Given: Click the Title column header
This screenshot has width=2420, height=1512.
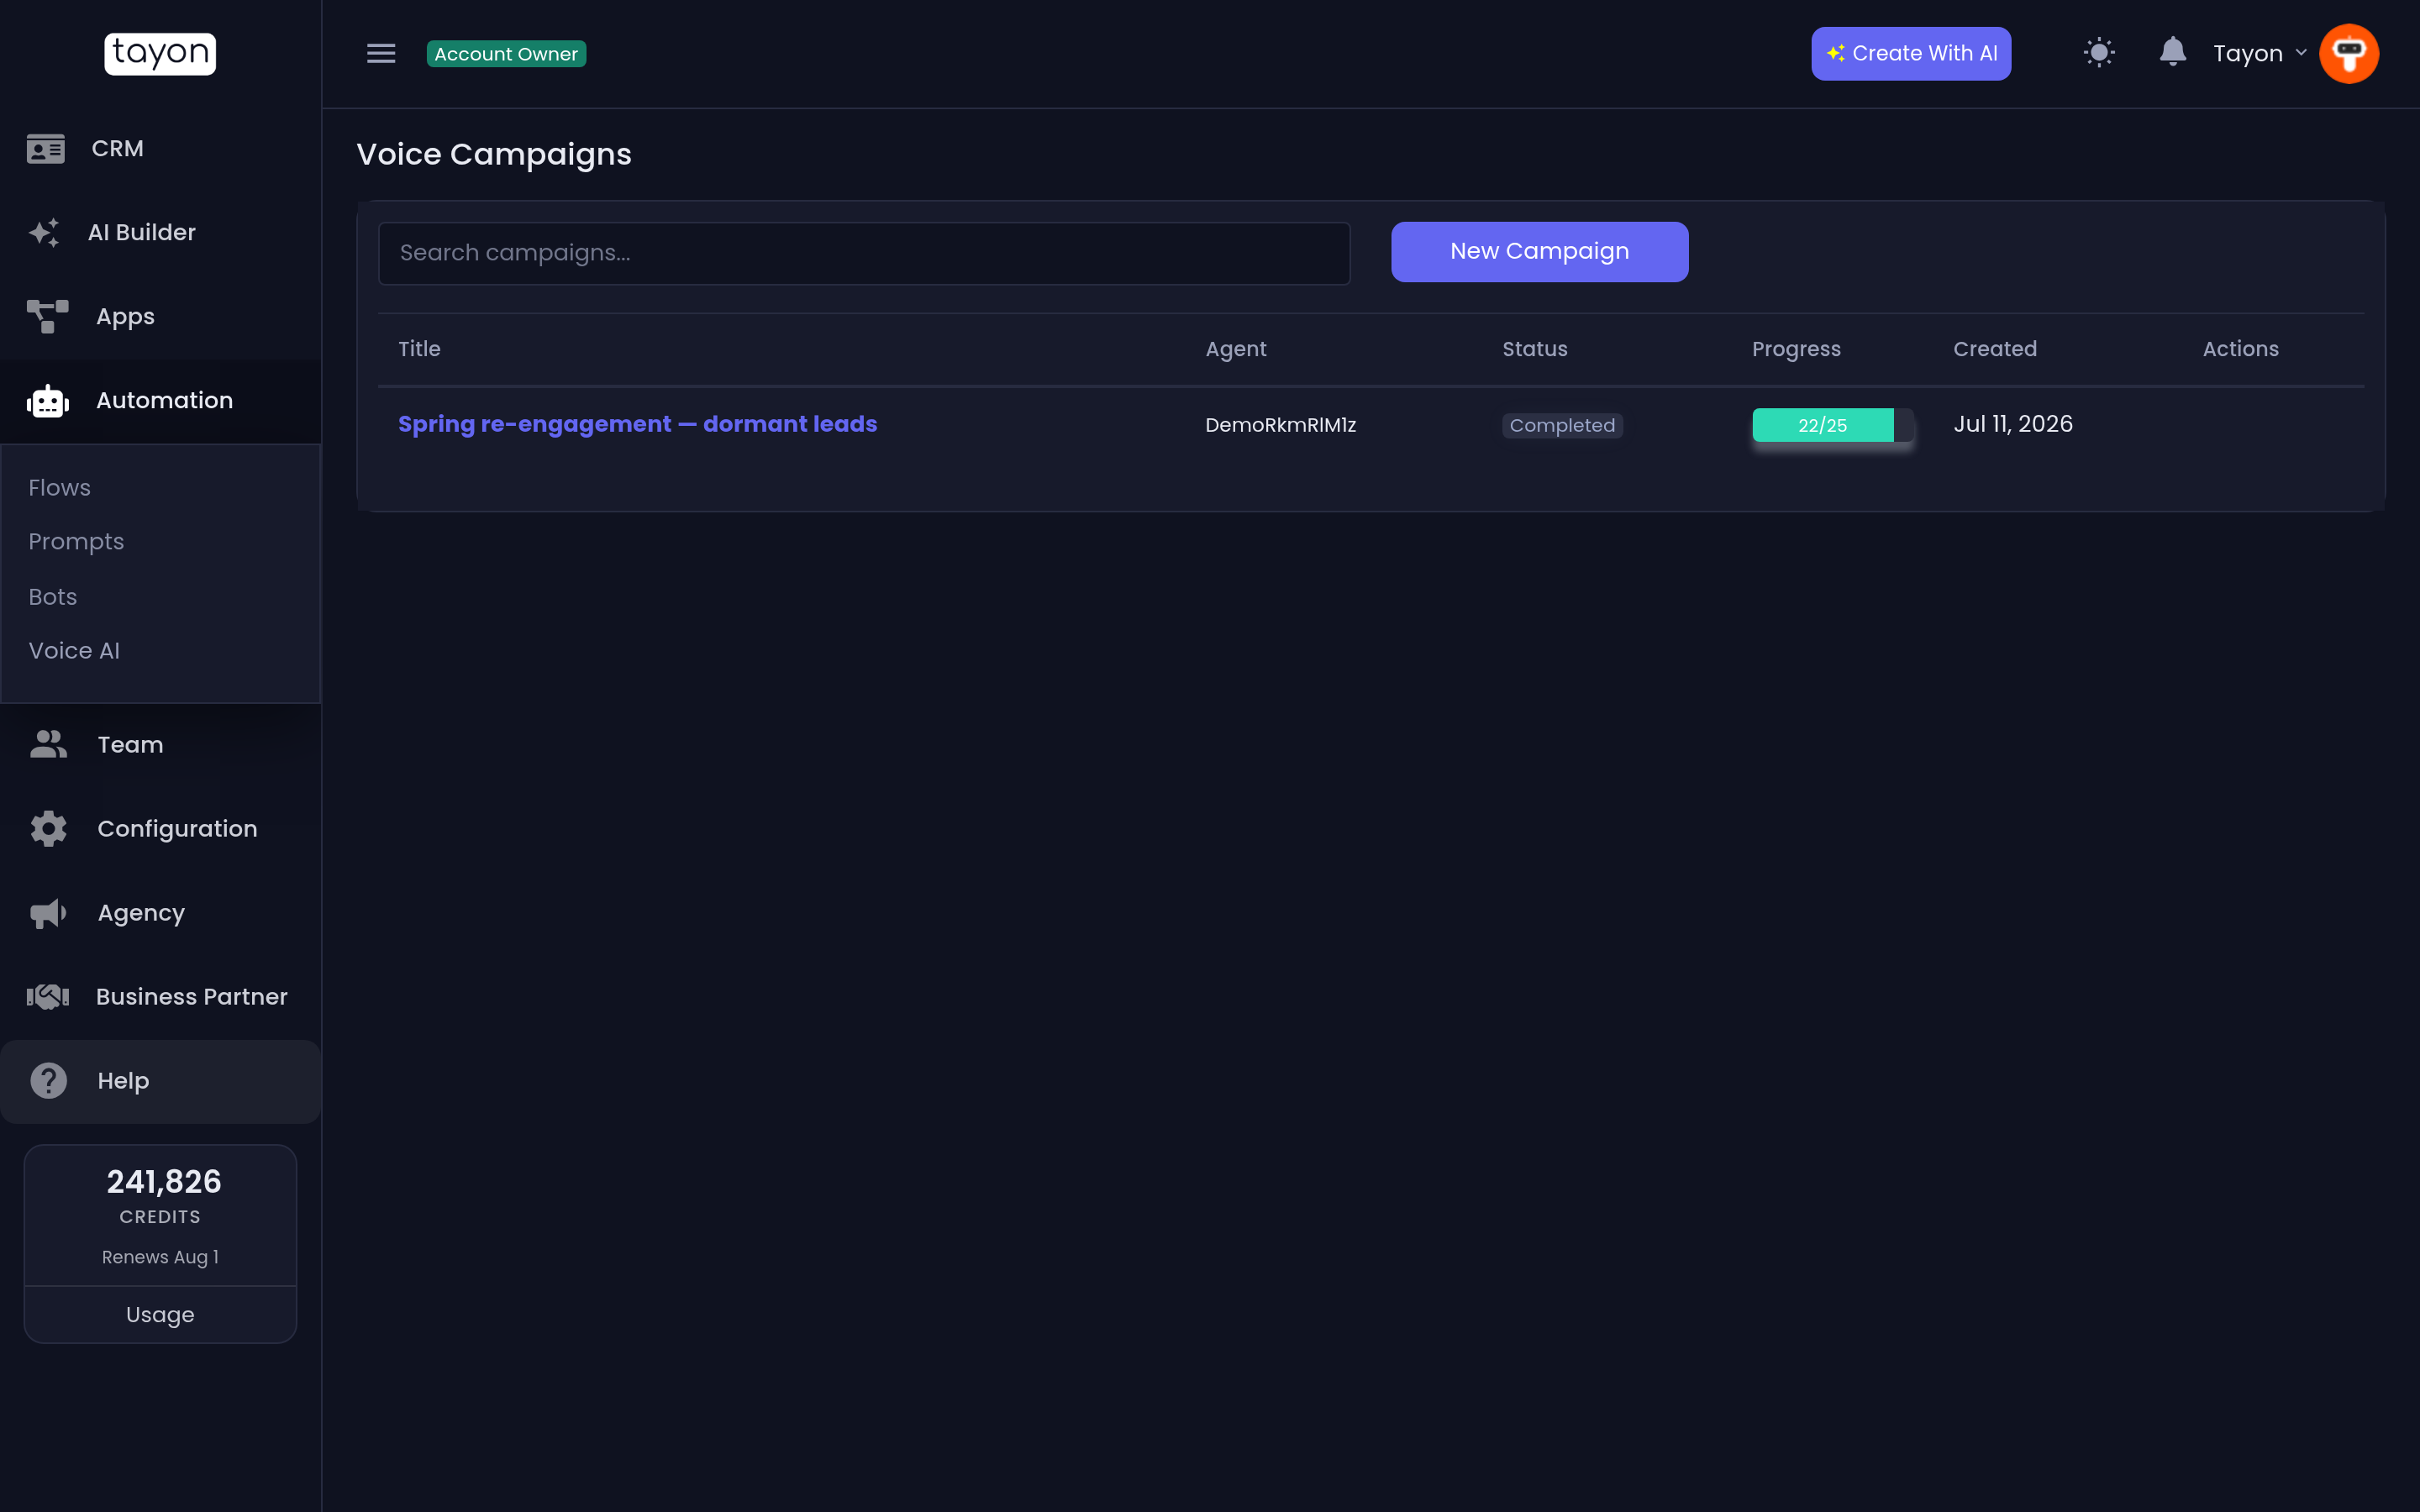Looking at the screenshot, I should [419, 349].
